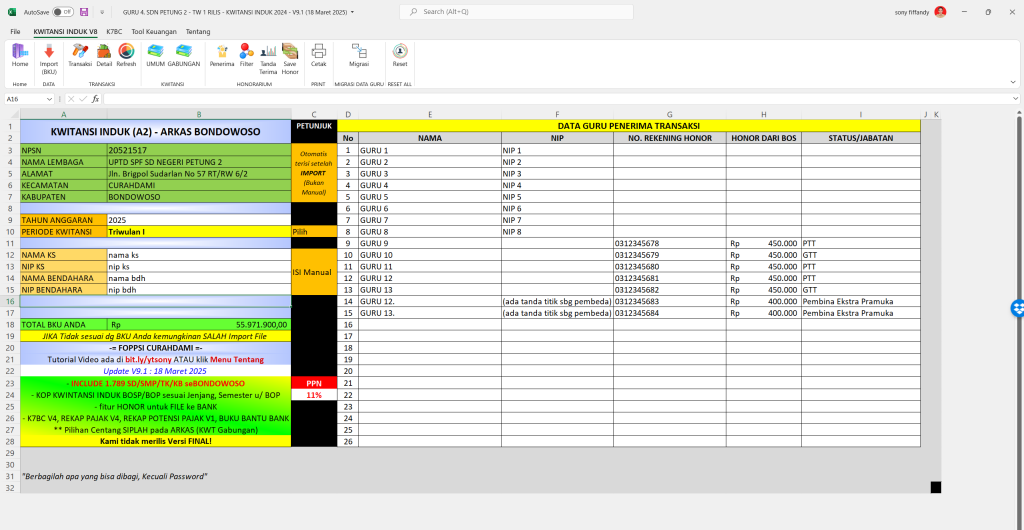Open the Tool Keuangan tab

[x=153, y=31]
